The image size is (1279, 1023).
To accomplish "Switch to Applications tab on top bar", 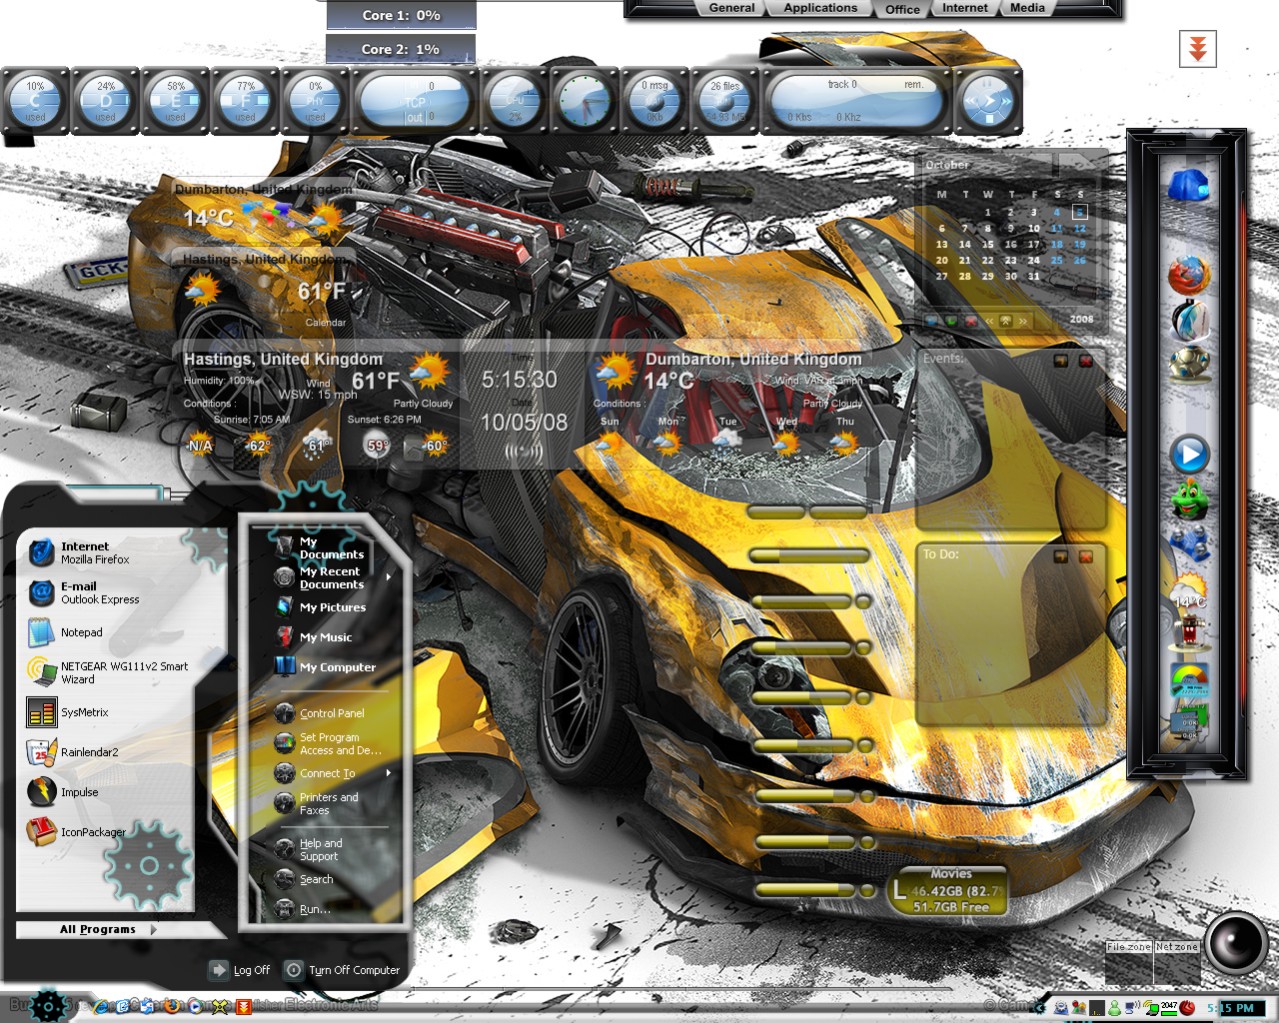I will [x=820, y=8].
